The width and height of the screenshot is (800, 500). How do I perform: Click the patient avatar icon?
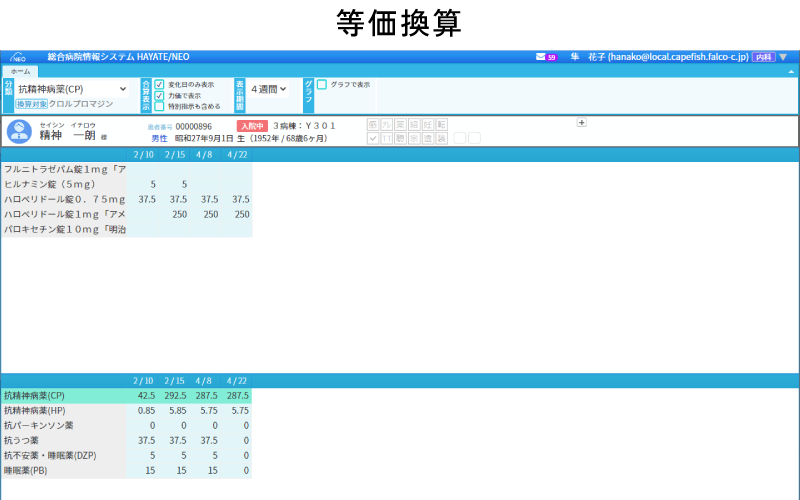(17, 131)
